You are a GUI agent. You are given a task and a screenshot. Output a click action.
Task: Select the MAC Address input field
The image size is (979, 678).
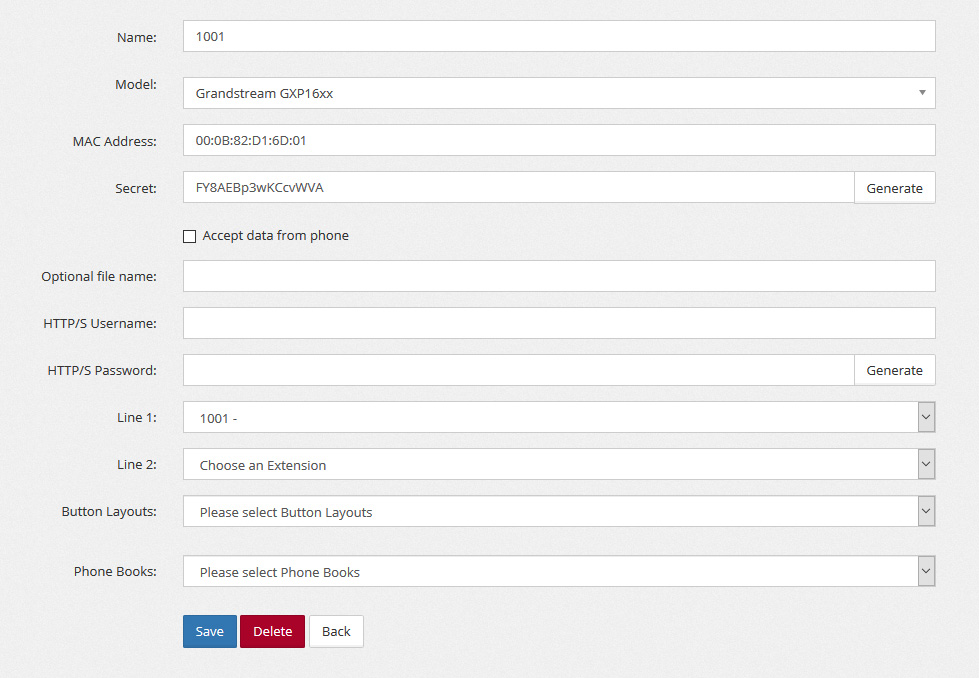558,140
